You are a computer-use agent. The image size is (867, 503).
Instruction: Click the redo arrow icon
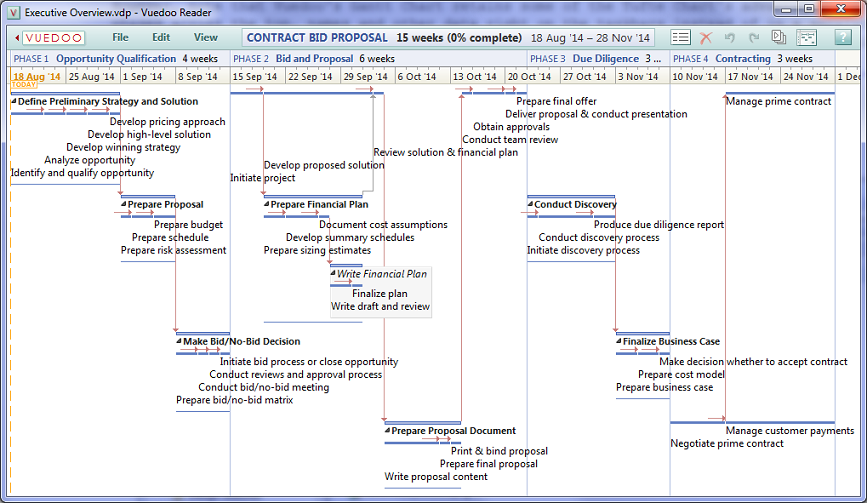pos(754,38)
